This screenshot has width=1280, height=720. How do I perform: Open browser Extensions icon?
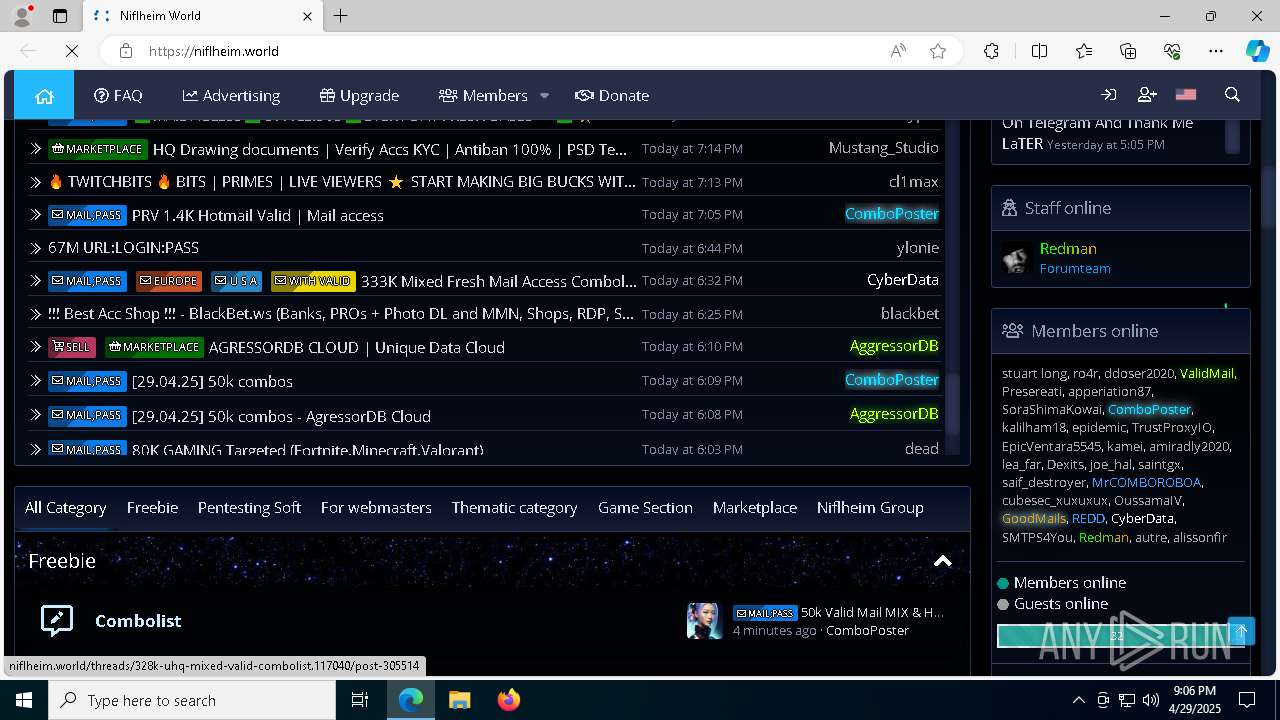991,51
